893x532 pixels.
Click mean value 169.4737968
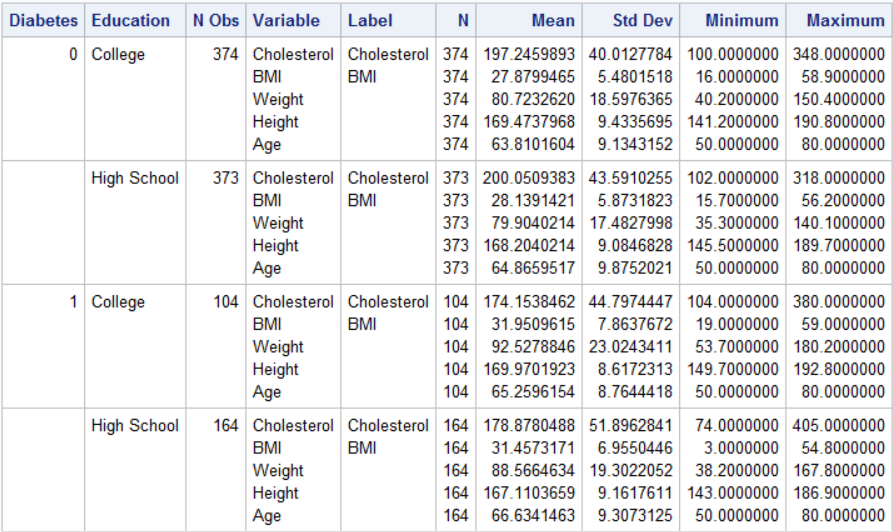[x=529, y=122]
